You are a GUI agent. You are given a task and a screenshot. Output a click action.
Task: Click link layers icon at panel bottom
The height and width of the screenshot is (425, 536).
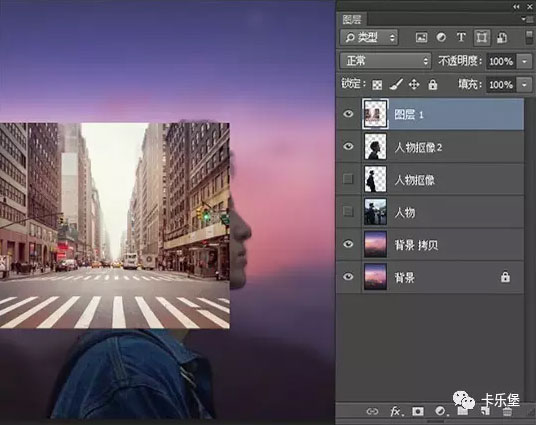372,411
